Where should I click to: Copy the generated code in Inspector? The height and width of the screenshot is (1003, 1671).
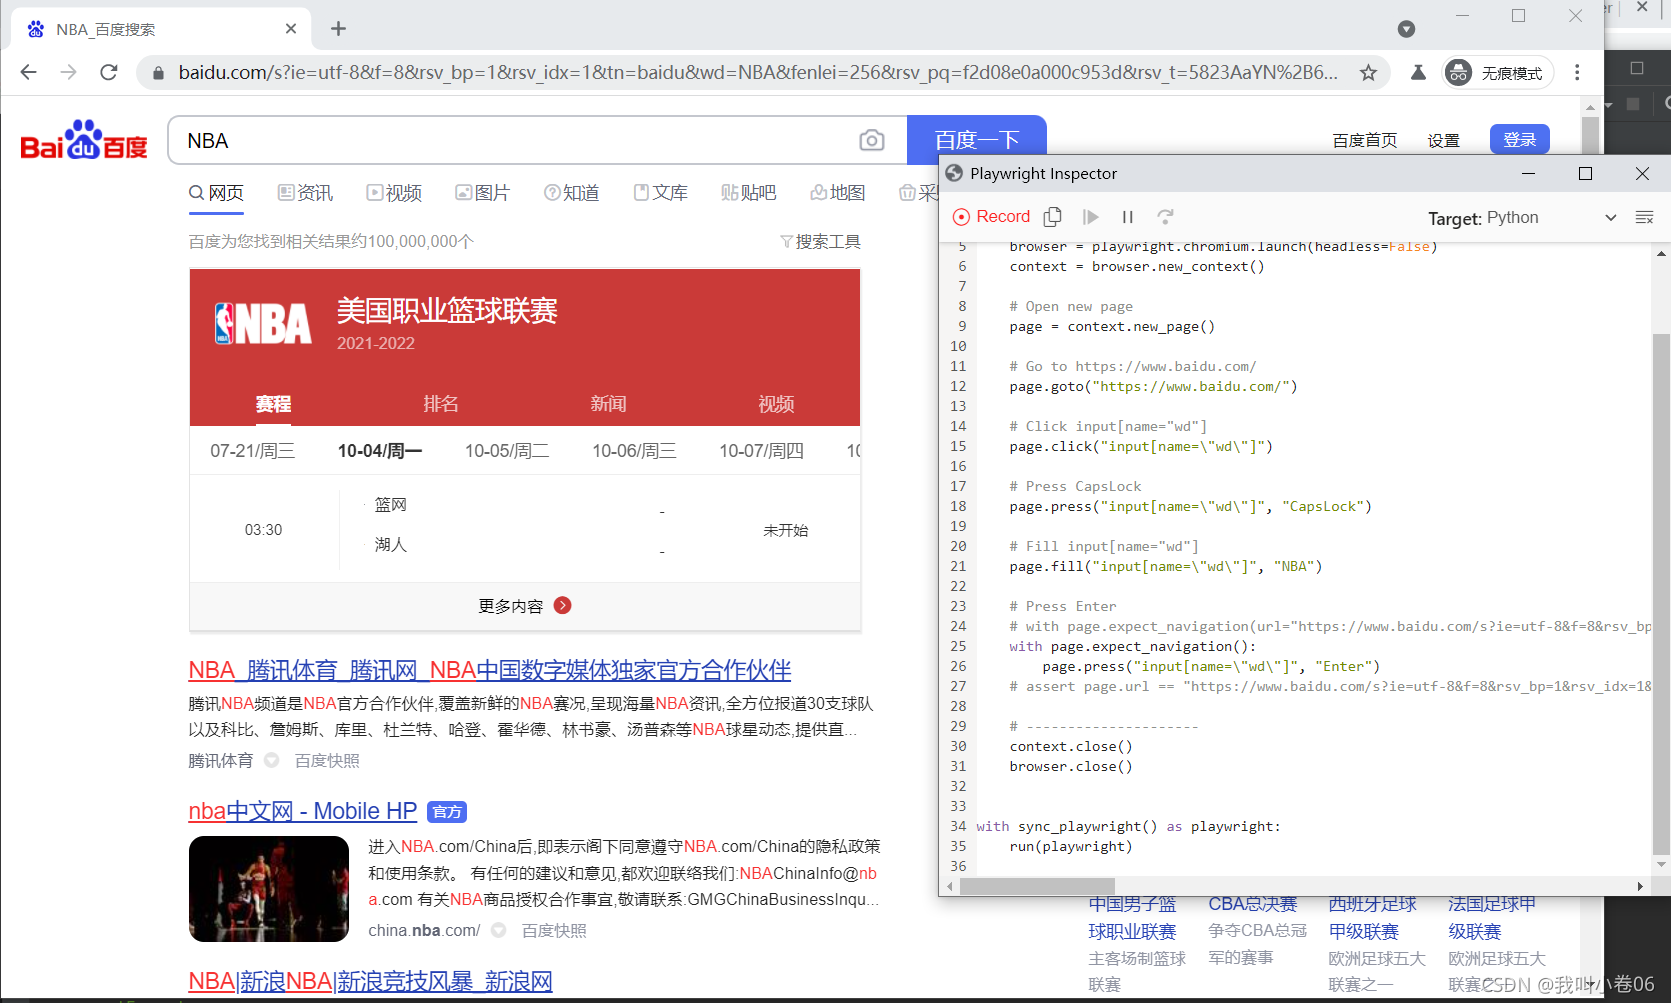coord(1052,217)
